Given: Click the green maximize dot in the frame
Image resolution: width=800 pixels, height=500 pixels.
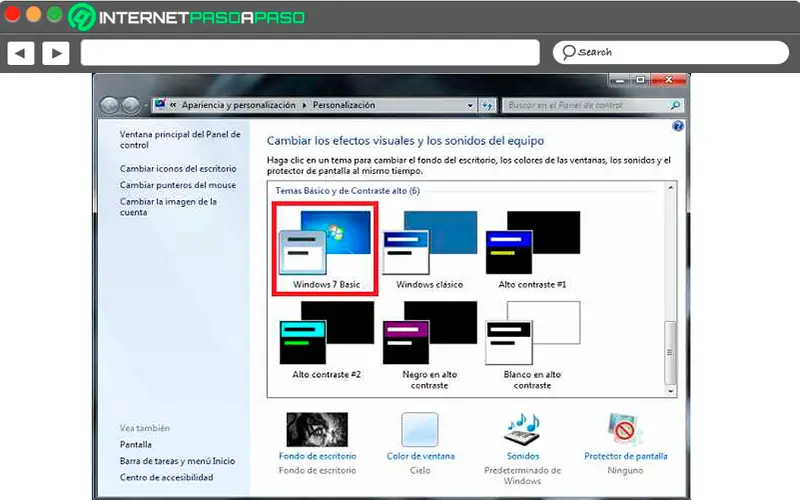Looking at the screenshot, I should pos(55,14).
